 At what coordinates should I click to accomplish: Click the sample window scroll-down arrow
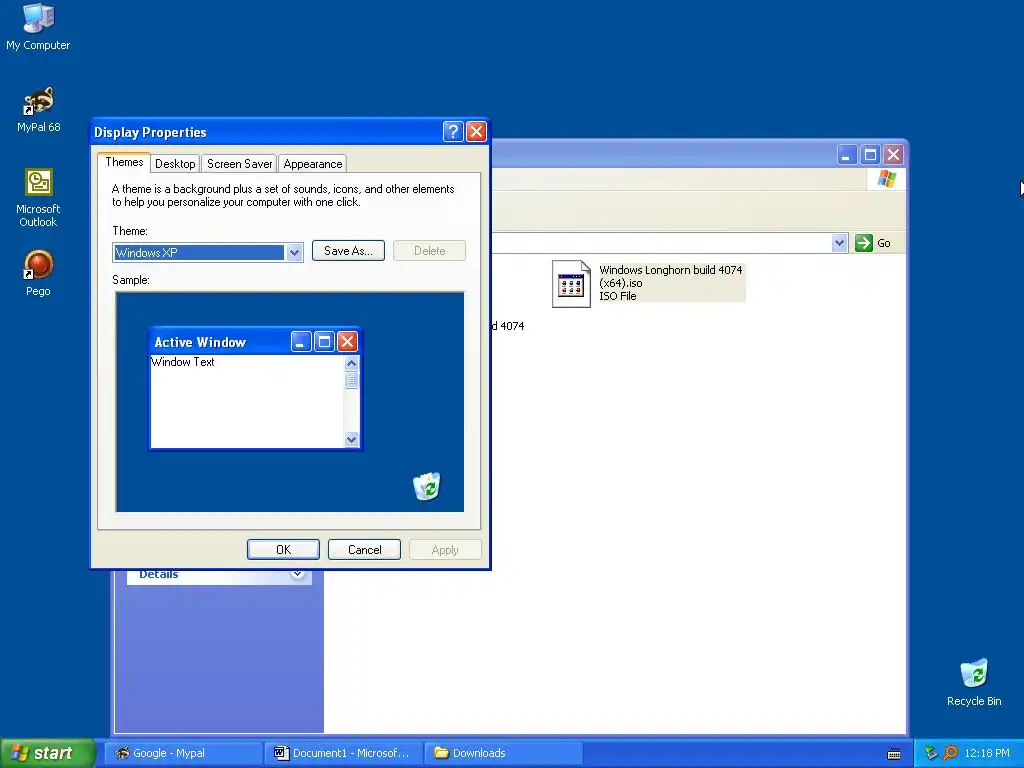351,440
